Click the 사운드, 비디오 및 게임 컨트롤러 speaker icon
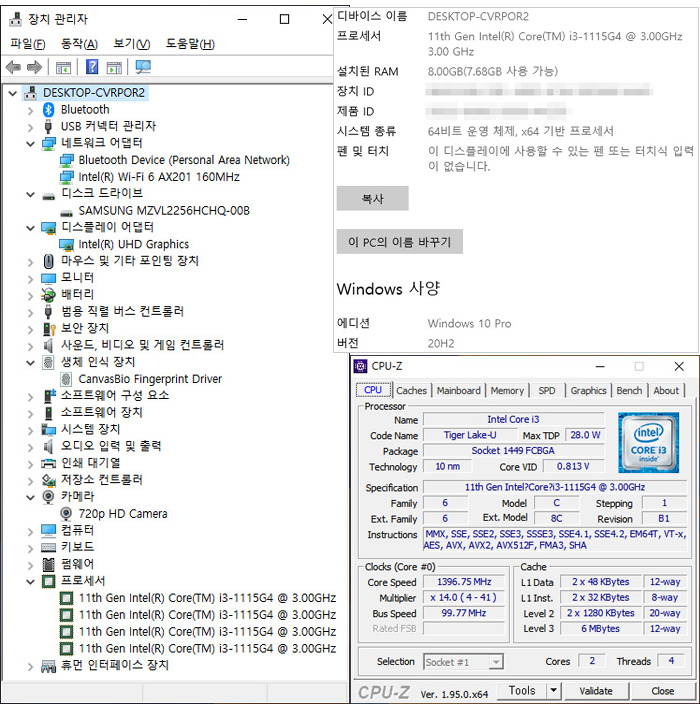Screen dimensions: 700x709 point(48,345)
